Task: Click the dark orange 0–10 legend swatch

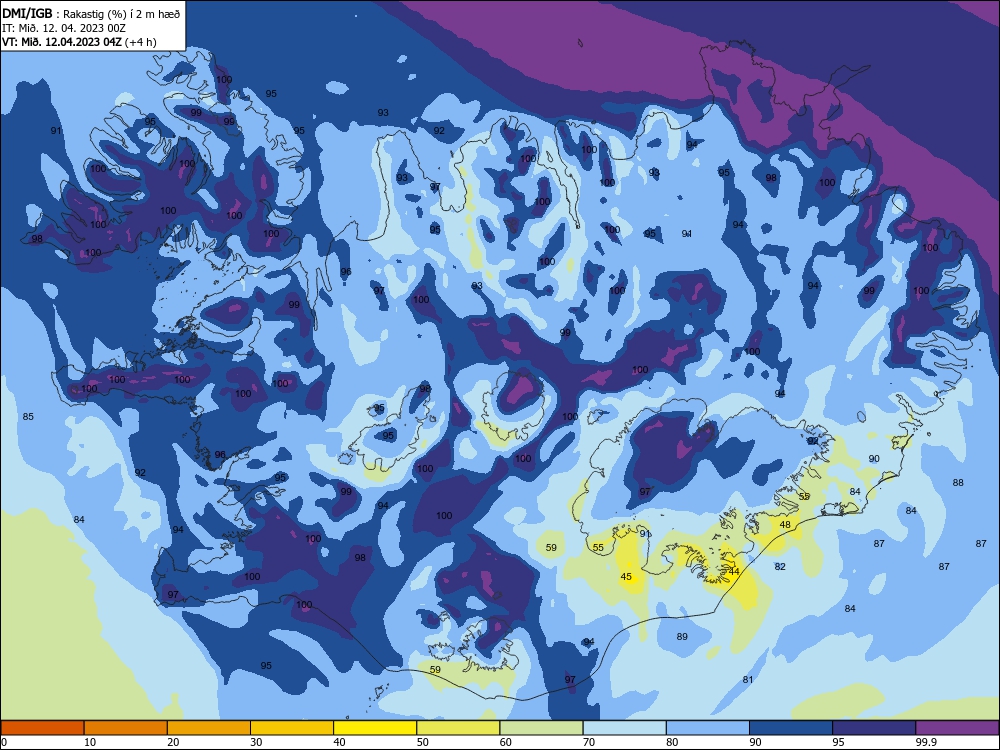Action: pyautogui.click(x=42, y=728)
